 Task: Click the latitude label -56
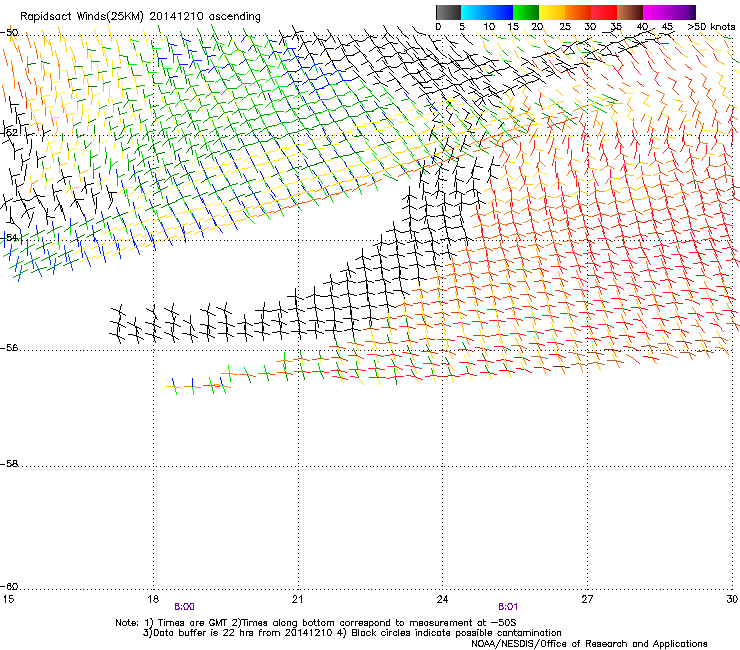tap(10, 348)
